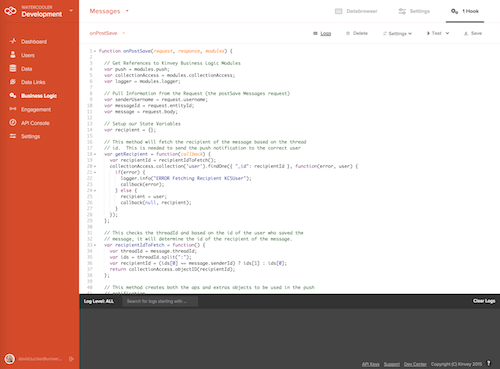Click the Save button
Viewport: 500px width, 369px height.
pos(473,33)
